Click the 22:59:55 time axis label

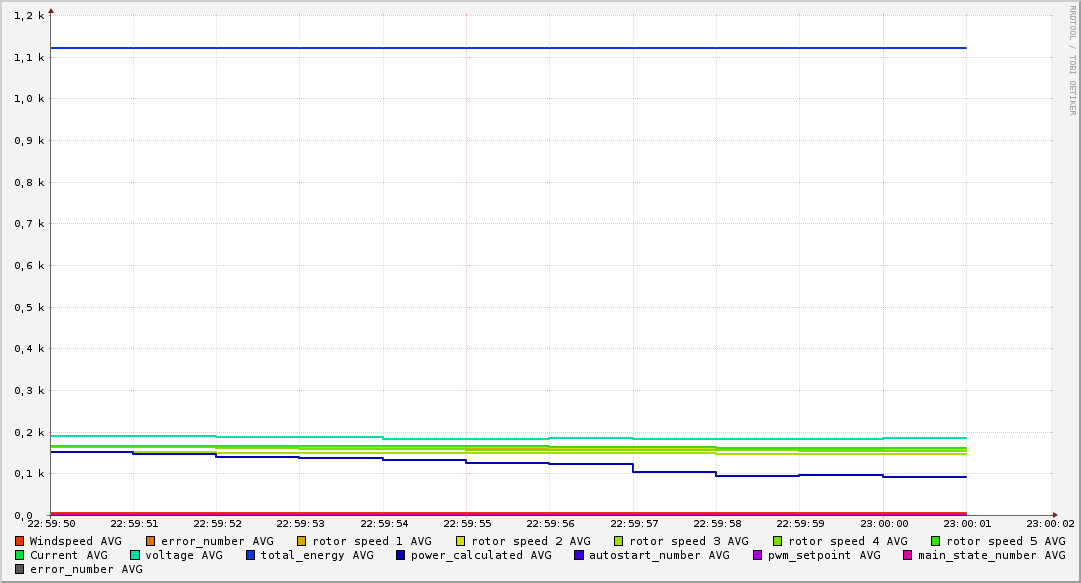click(x=466, y=523)
